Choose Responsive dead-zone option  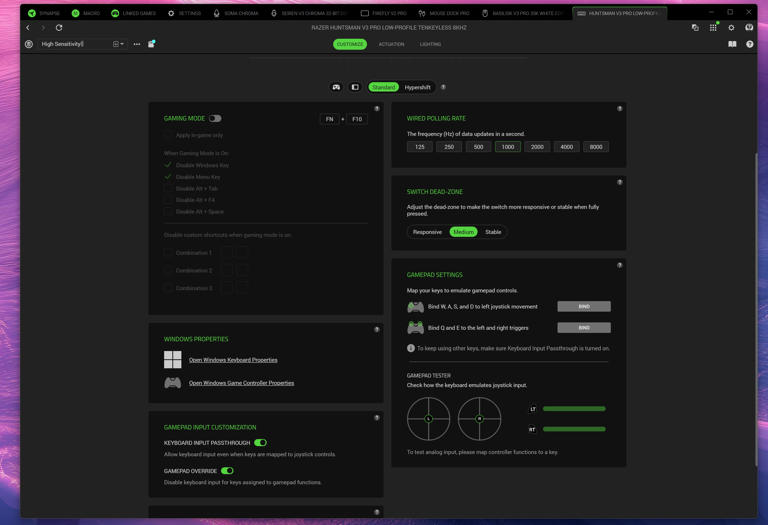point(427,232)
